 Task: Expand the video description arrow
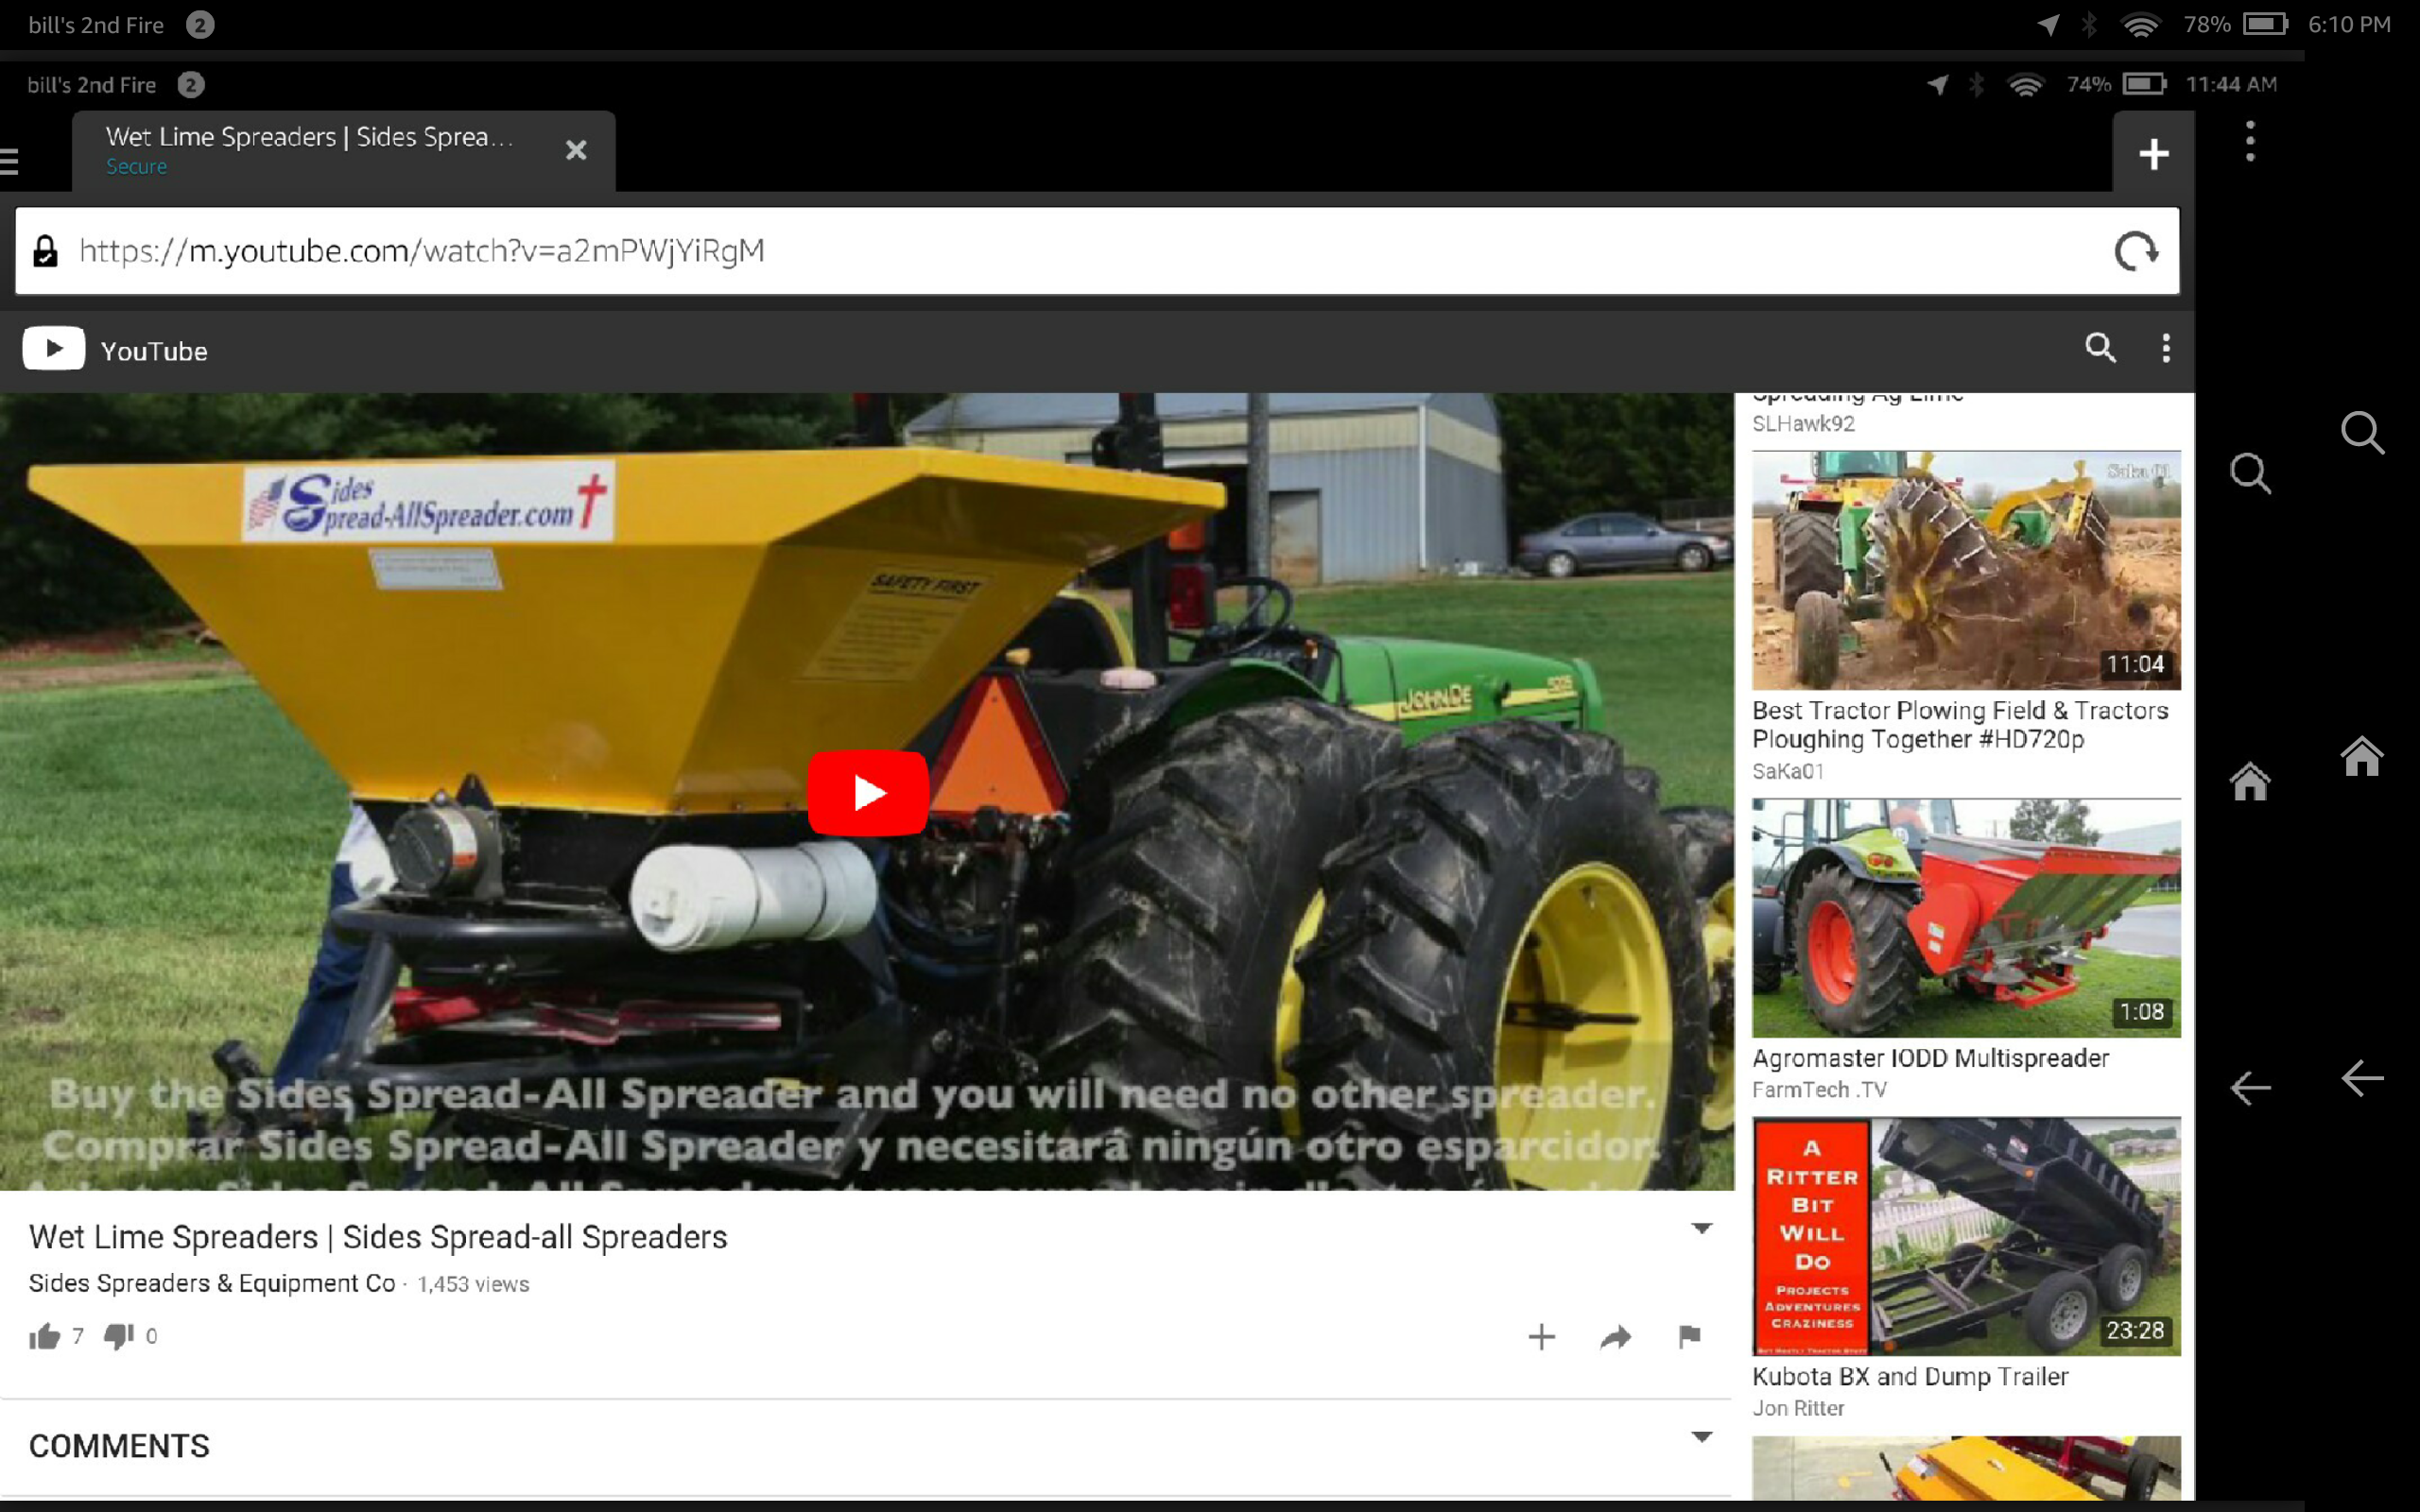(x=1701, y=1229)
